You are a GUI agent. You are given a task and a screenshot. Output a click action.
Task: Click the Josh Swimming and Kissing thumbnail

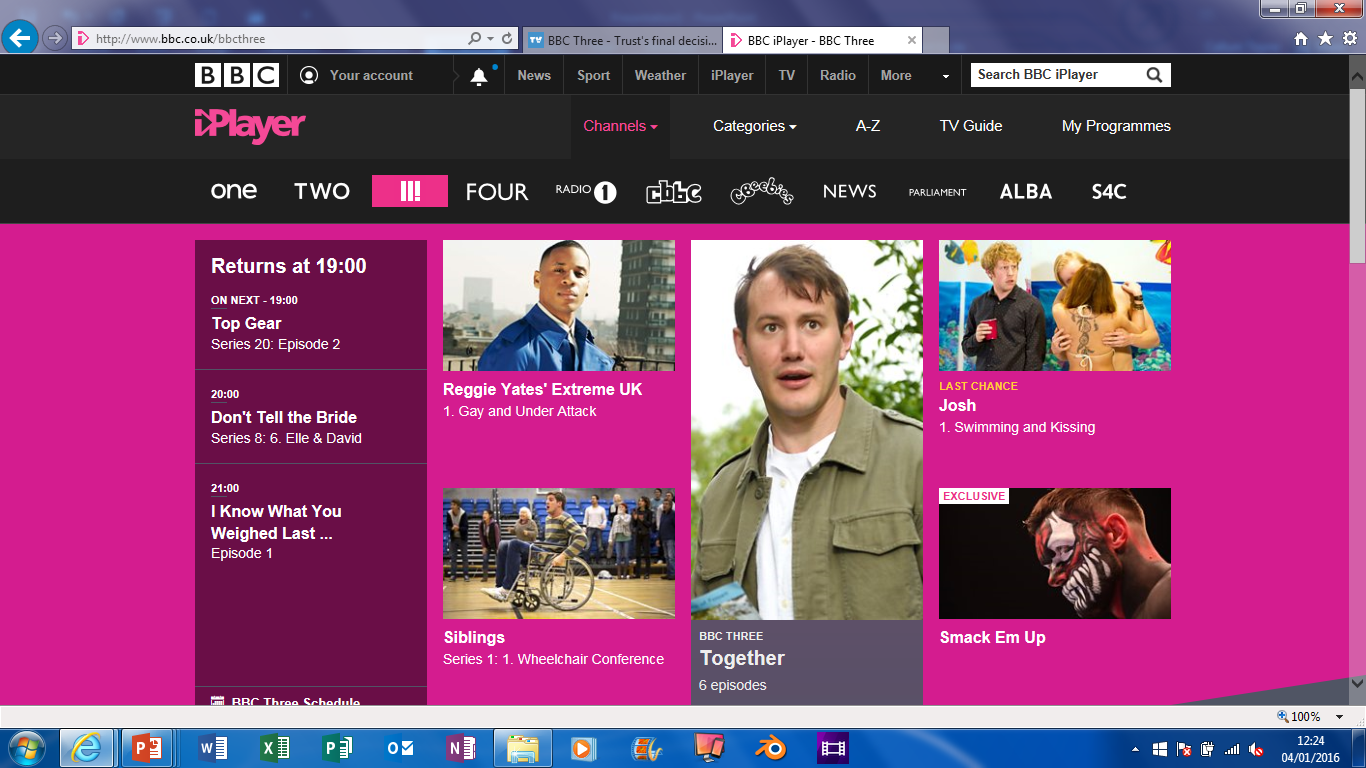[1055, 306]
